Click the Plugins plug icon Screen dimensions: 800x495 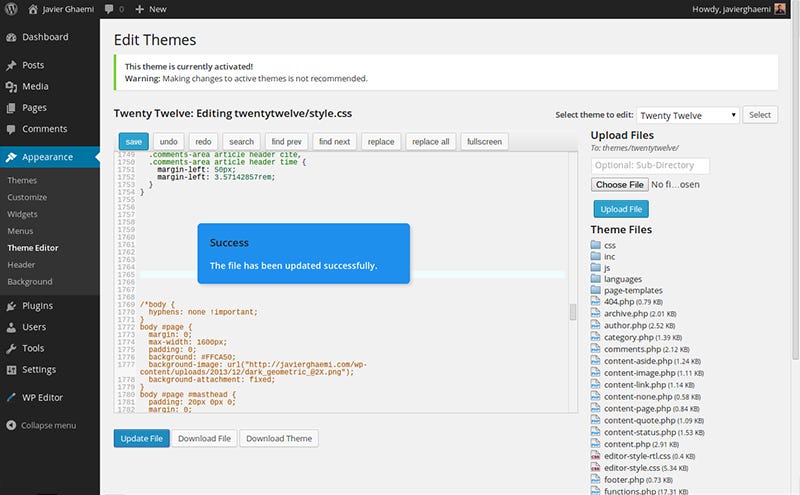(x=11, y=306)
